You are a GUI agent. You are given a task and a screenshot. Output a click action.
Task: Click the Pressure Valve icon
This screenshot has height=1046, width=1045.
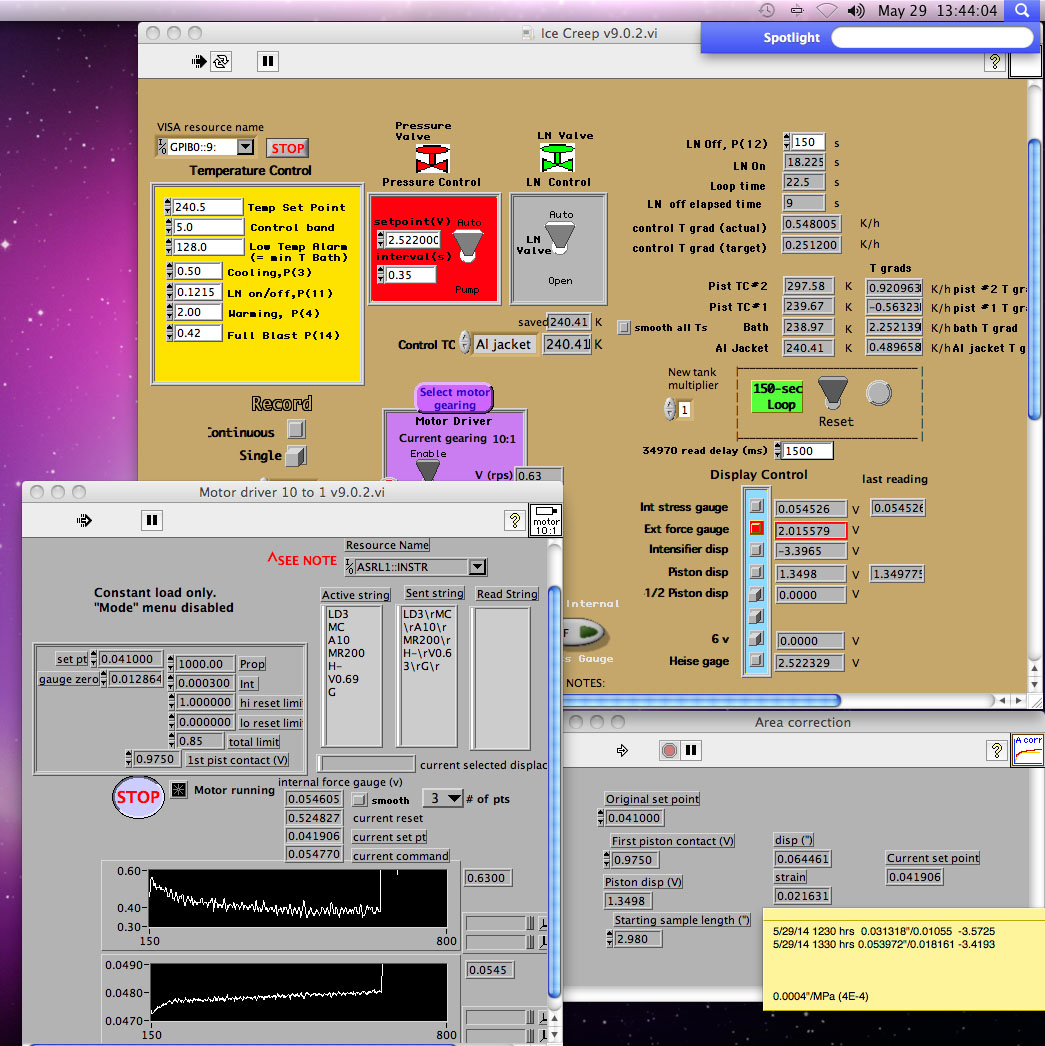432,158
